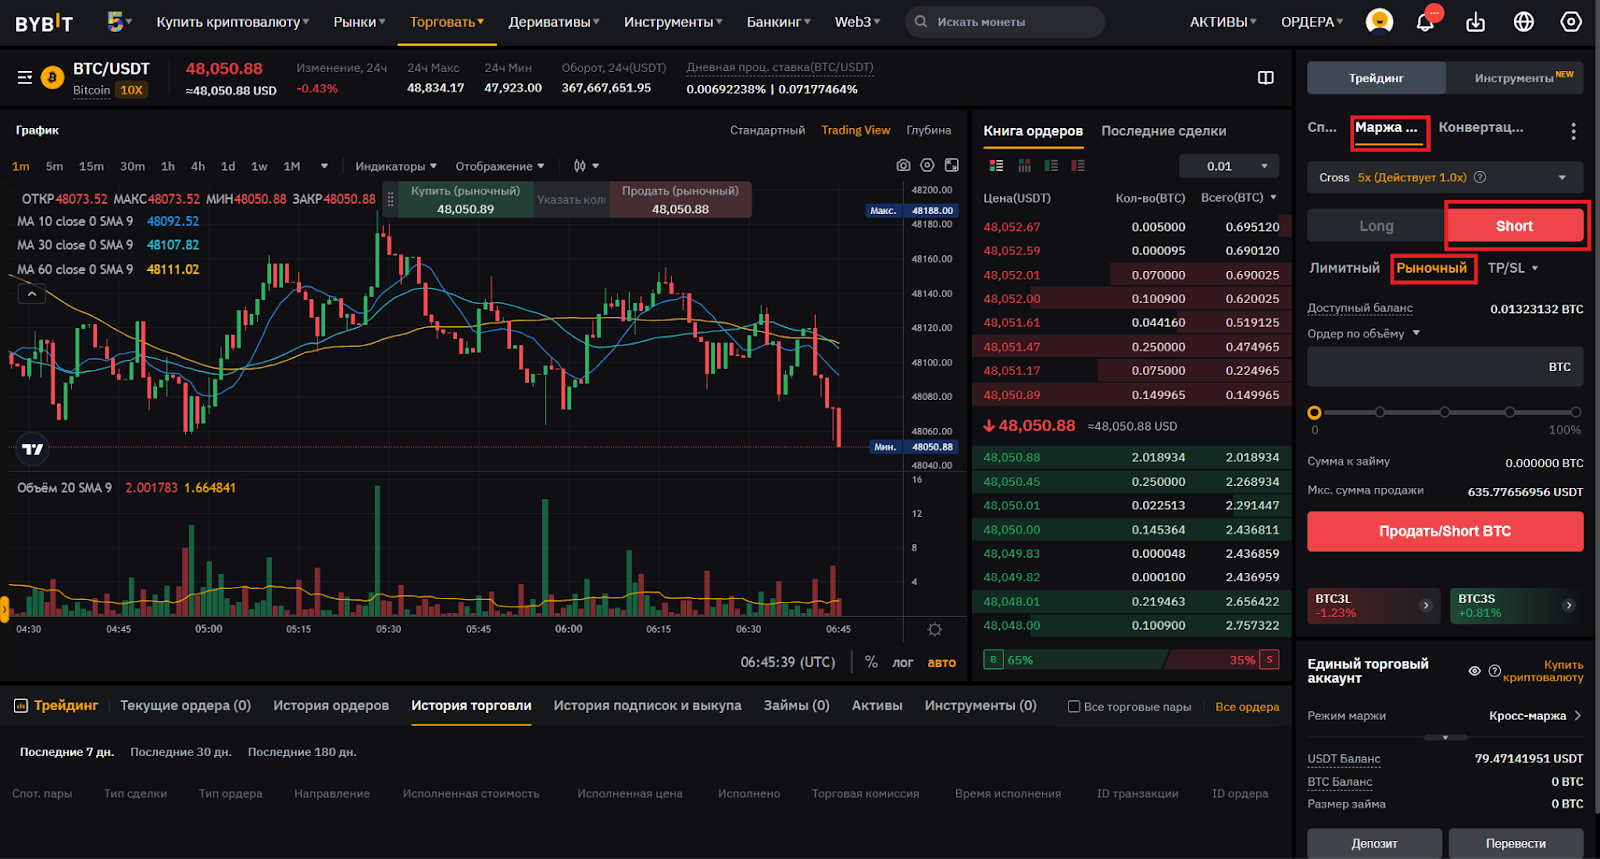Screen dimensions: 1600x859
Task: Click the TradingView logo on chart
Action: click(x=33, y=450)
